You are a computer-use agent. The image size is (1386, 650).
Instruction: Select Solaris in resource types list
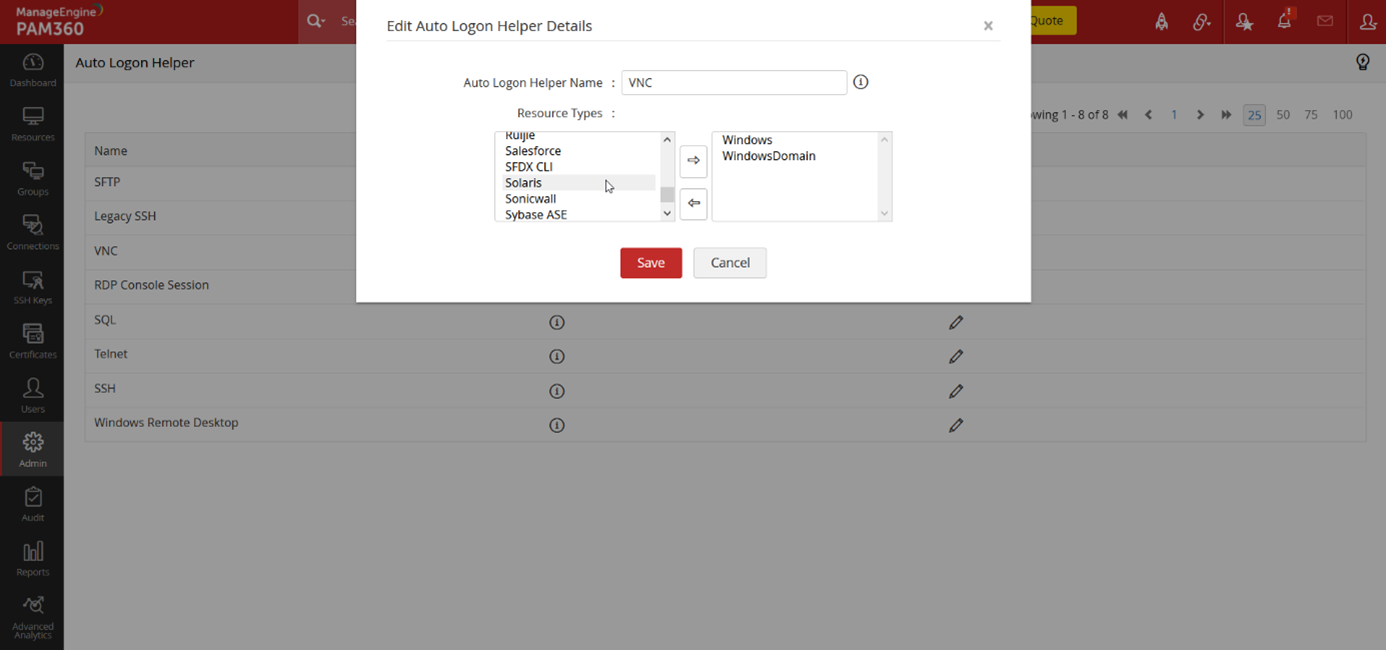[x=524, y=183]
